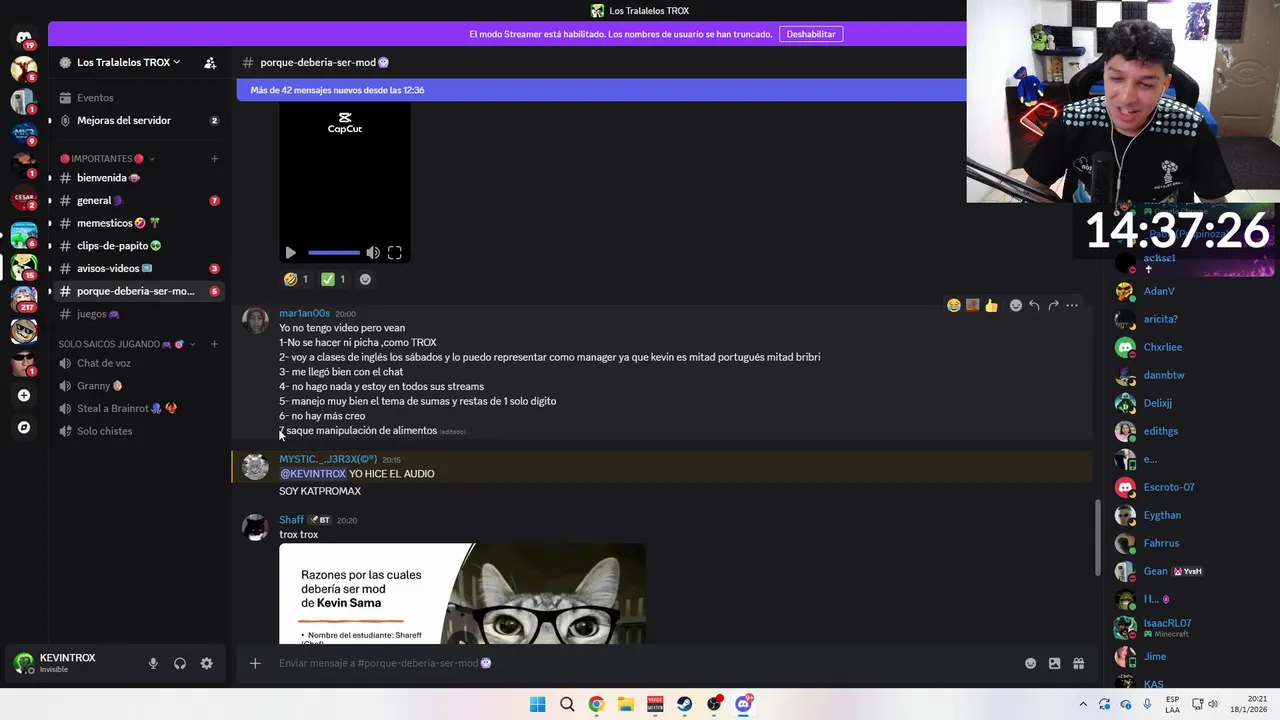Expand Los Tralalelos TROX server menu
This screenshot has width=1280, height=720.
click(x=128, y=62)
